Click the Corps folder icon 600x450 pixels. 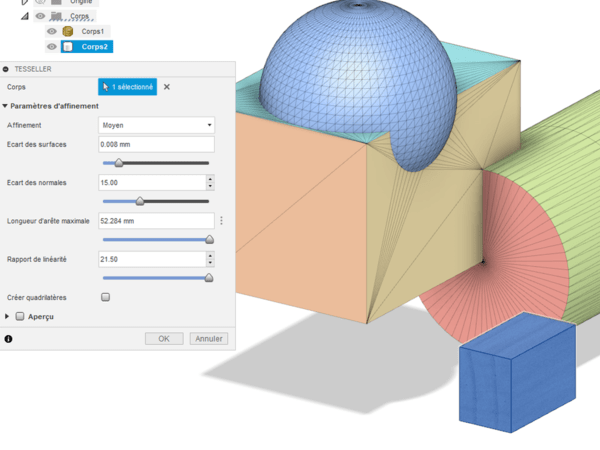pos(58,16)
